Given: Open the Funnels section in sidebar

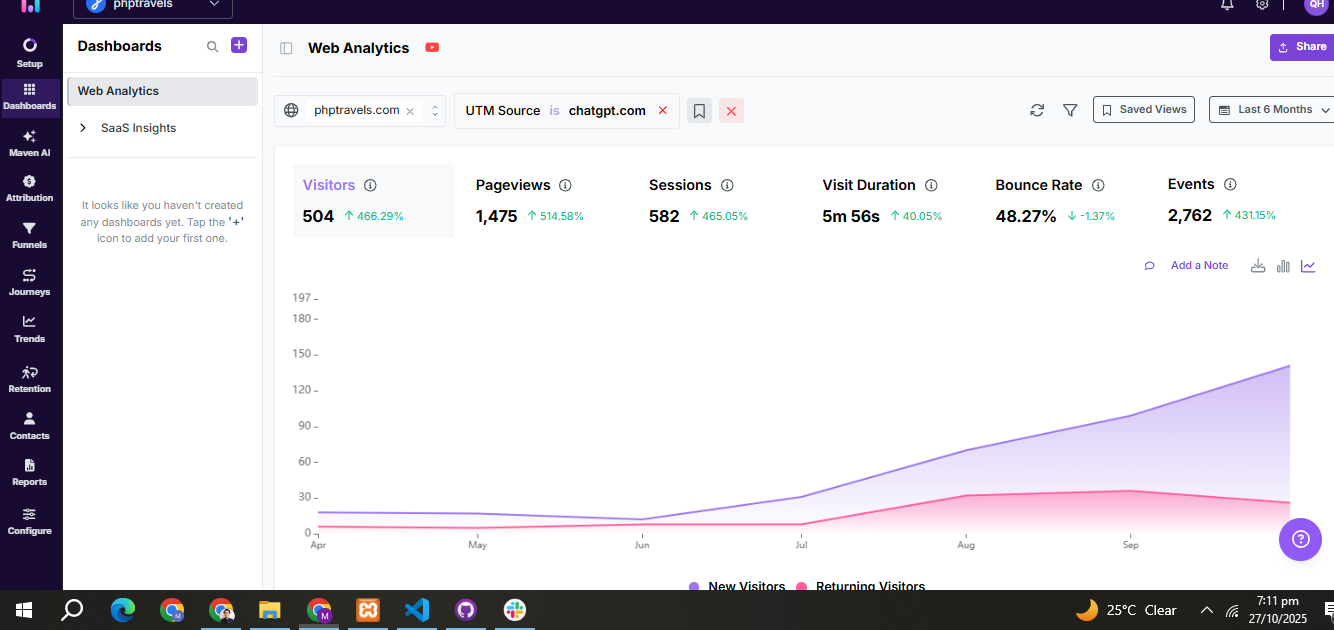Looking at the screenshot, I should 29,235.
